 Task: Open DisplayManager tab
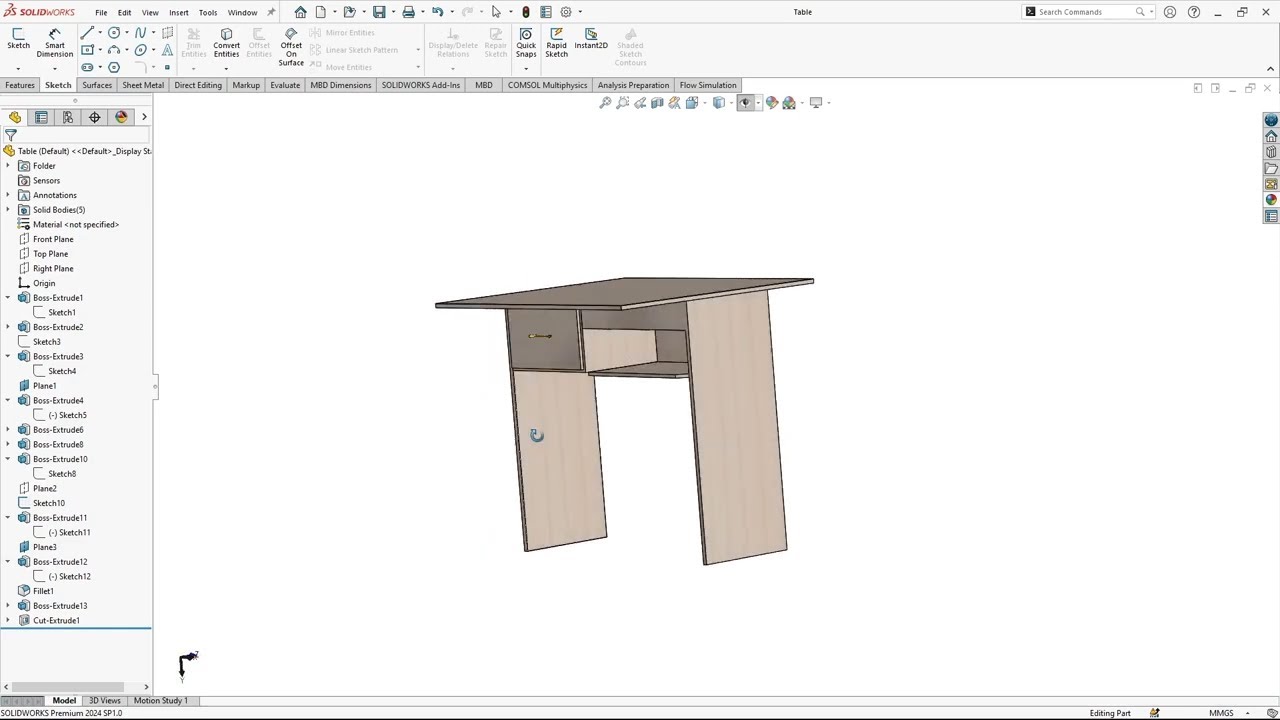121,117
